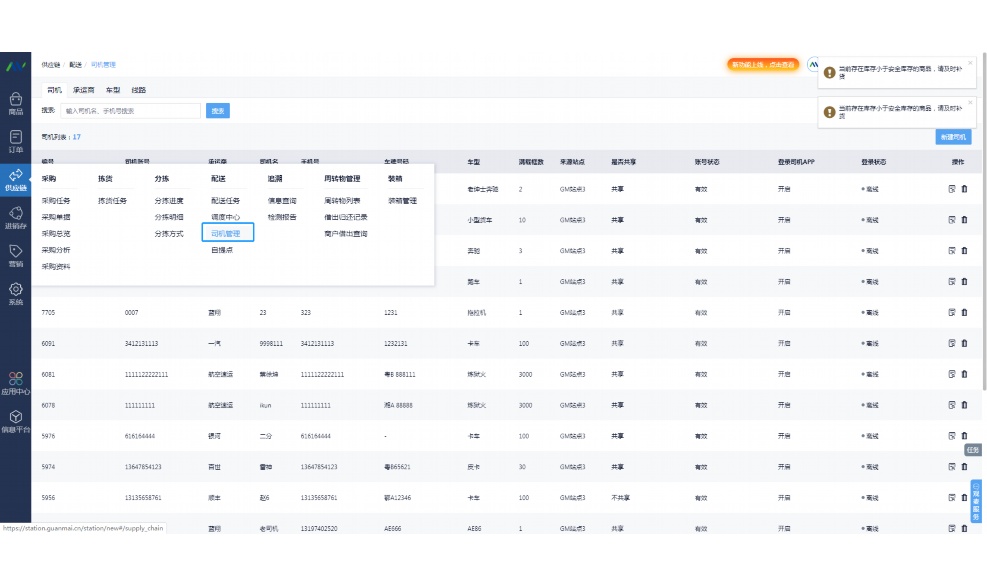Viewport: 987px width, 586px height.
Task: Open 系统 settings in the sidebar
Action: tap(15, 293)
